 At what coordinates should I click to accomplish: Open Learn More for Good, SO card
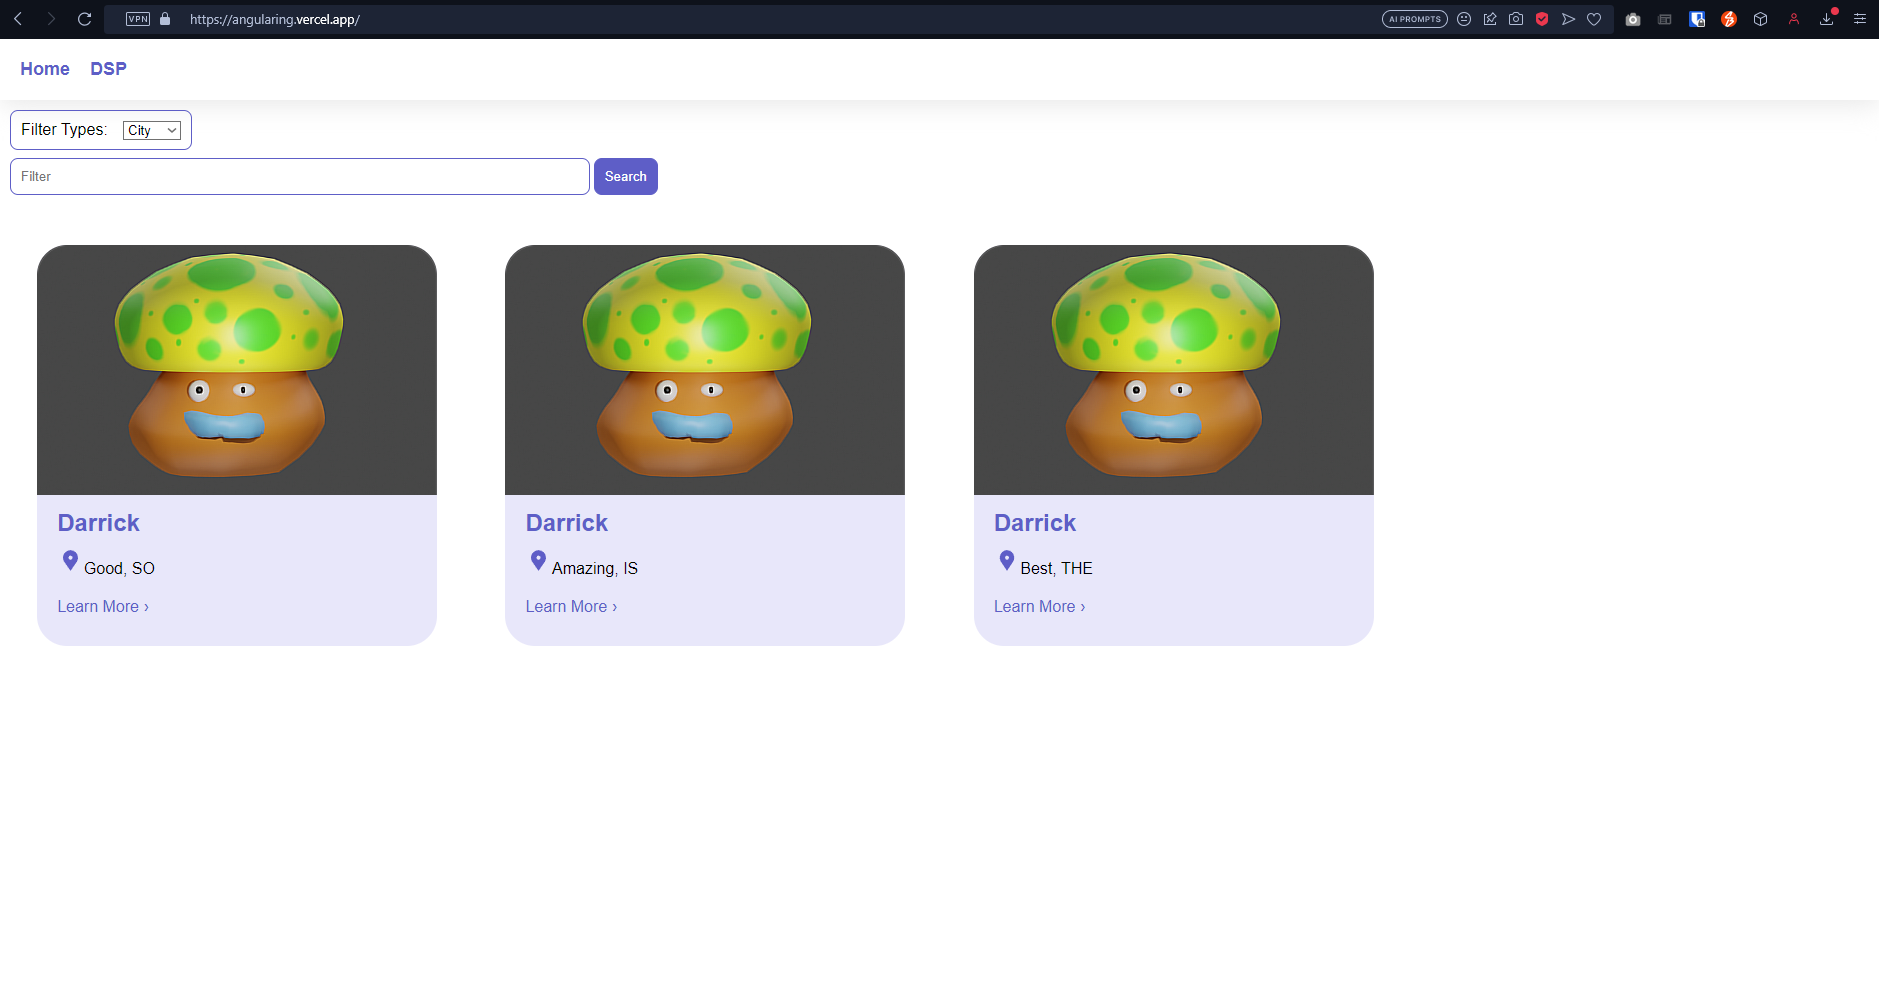pyautogui.click(x=103, y=607)
